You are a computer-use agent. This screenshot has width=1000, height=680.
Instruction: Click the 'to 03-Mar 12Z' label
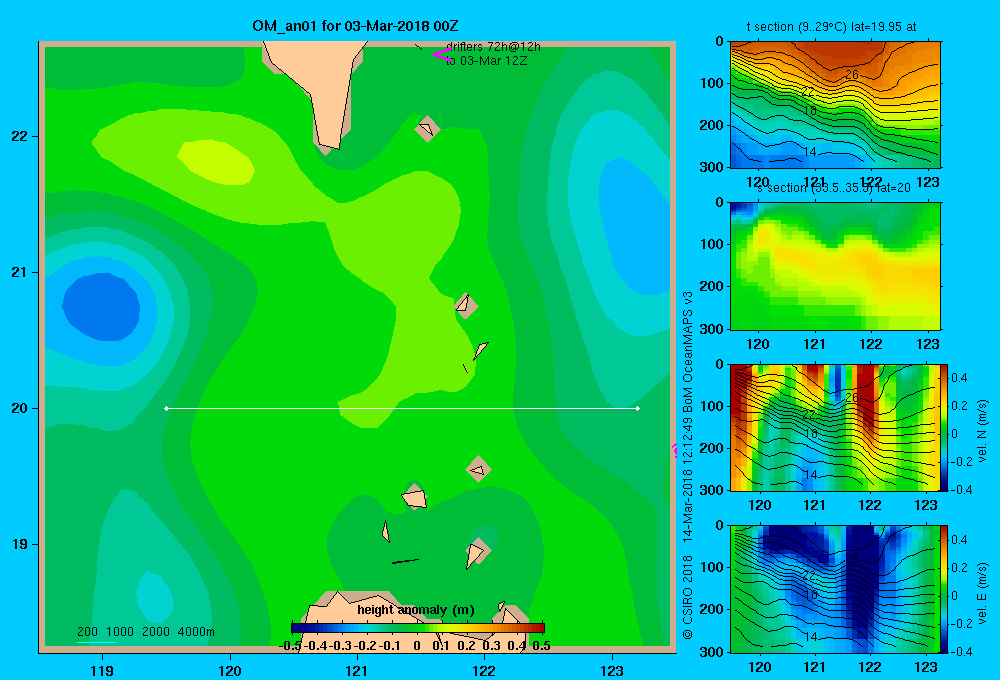[486, 61]
